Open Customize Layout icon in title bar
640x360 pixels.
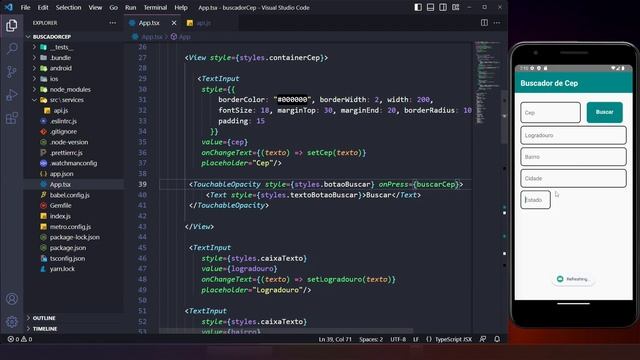click(x=456, y=7)
